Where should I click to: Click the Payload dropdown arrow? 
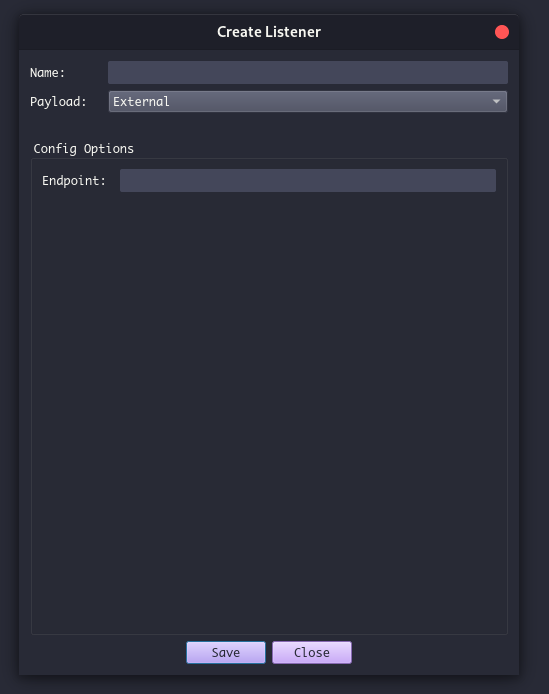496,101
